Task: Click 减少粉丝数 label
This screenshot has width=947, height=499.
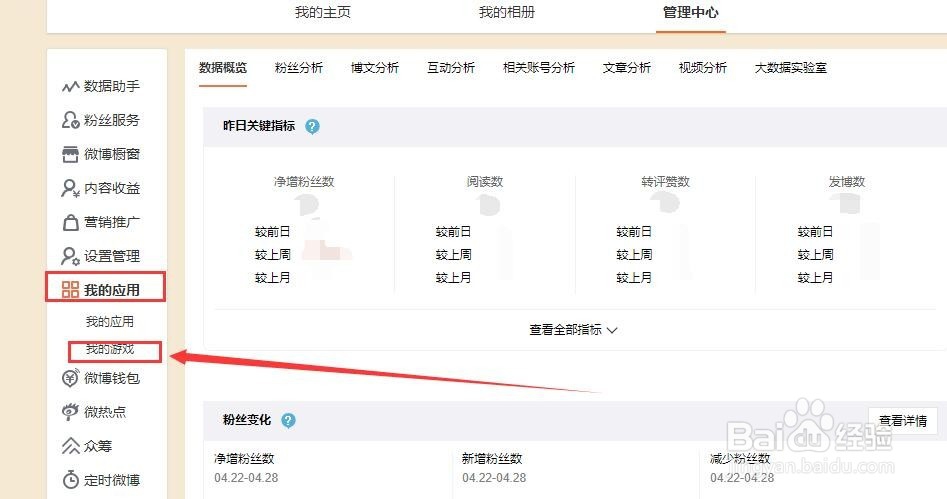Action: coord(740,459)
